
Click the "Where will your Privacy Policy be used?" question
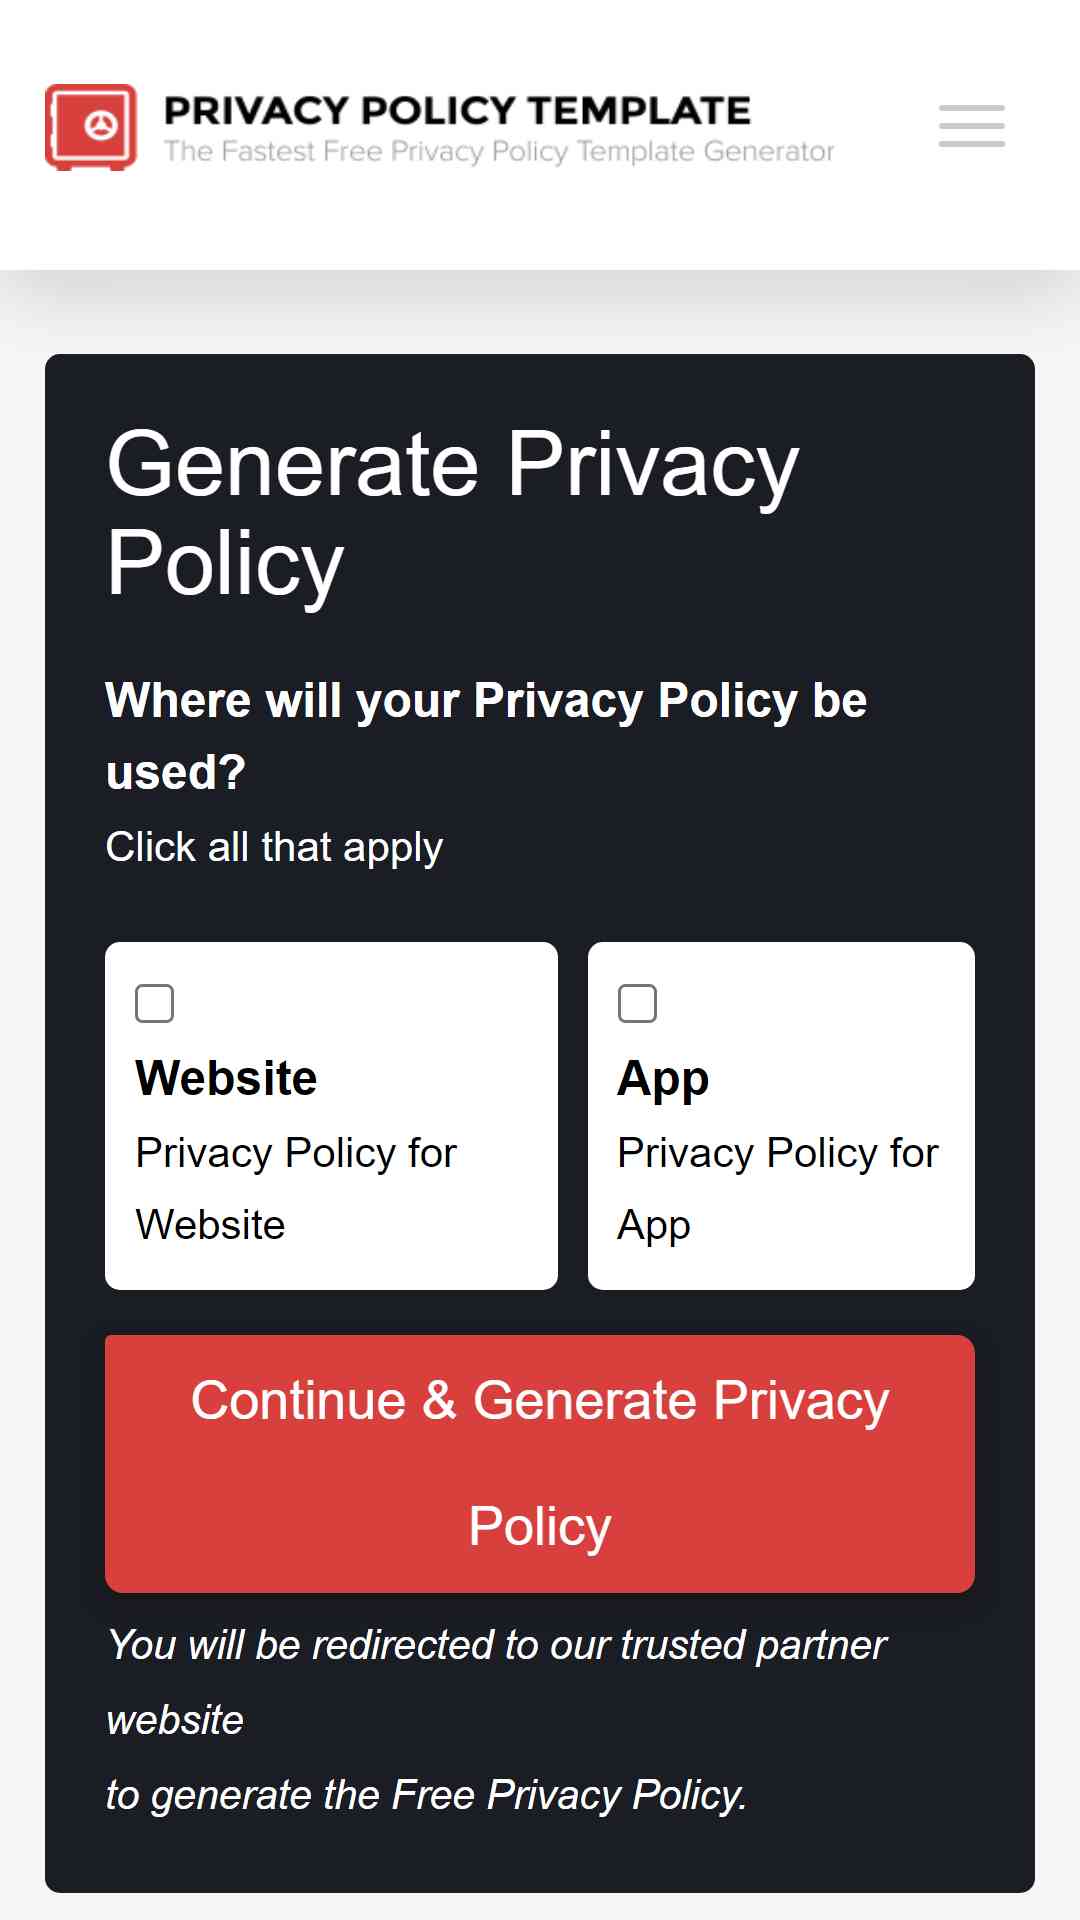click(x=486, y=736)
